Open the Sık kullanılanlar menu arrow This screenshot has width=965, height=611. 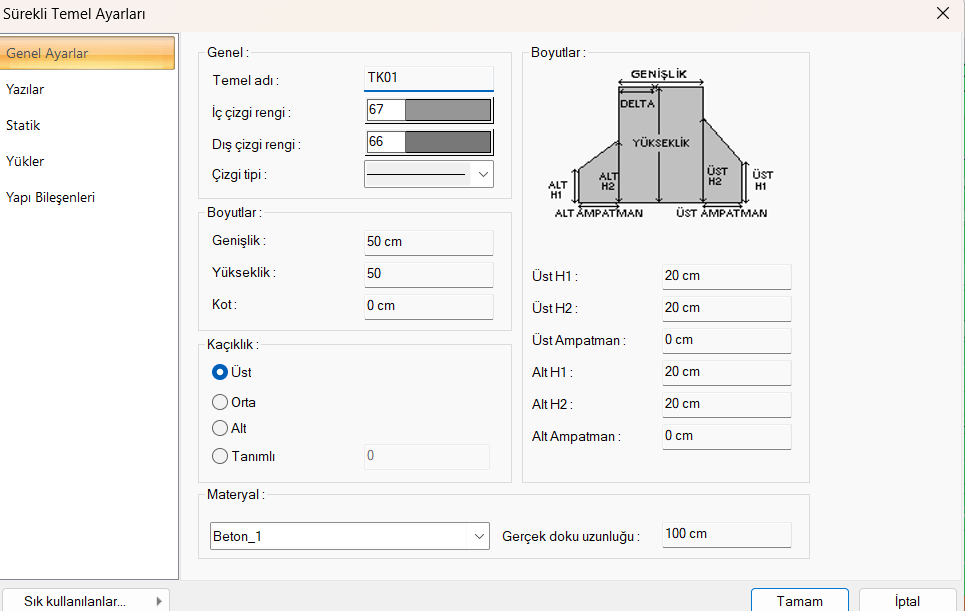(x=159, y=601)
